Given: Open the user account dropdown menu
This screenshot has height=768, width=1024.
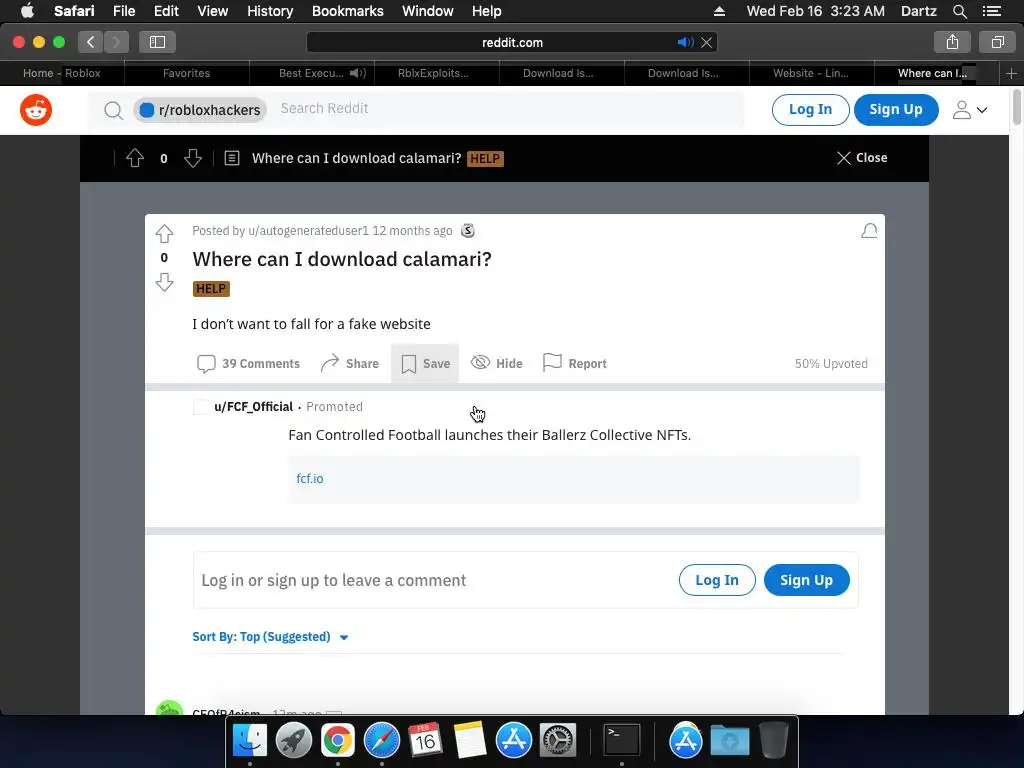Looking at the screenshot, I should 970,110.
